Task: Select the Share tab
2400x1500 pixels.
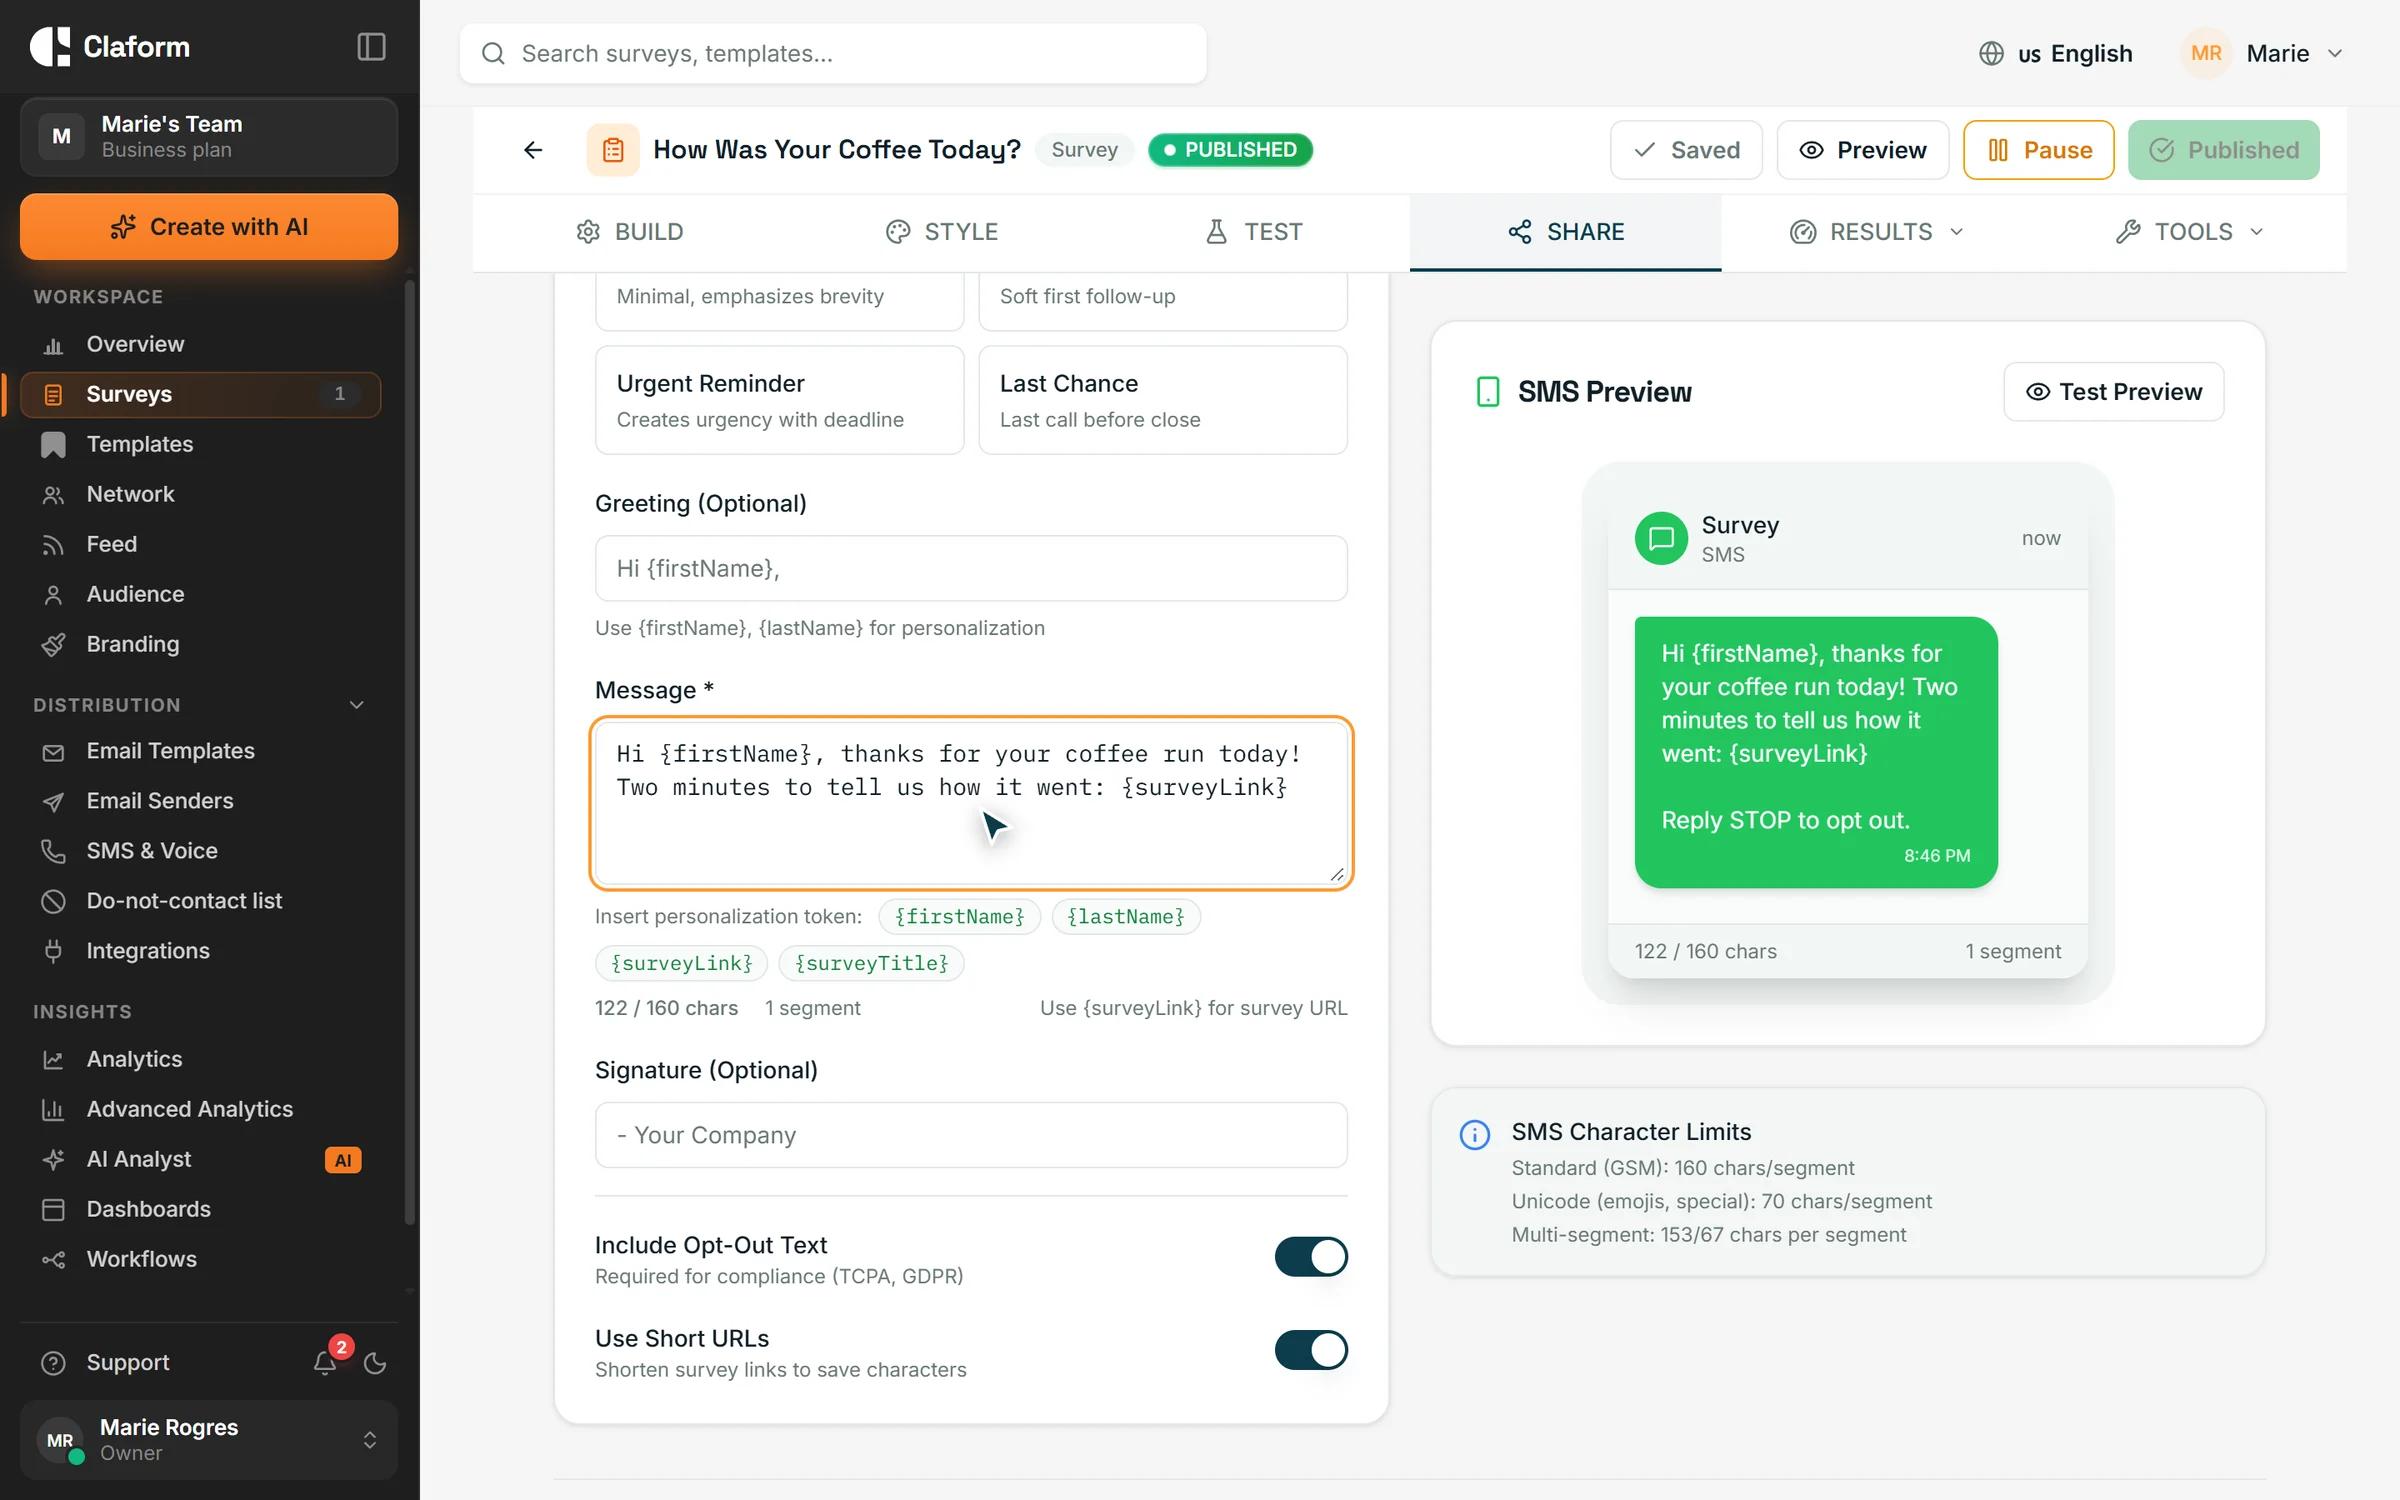Action: [1566, 232]
